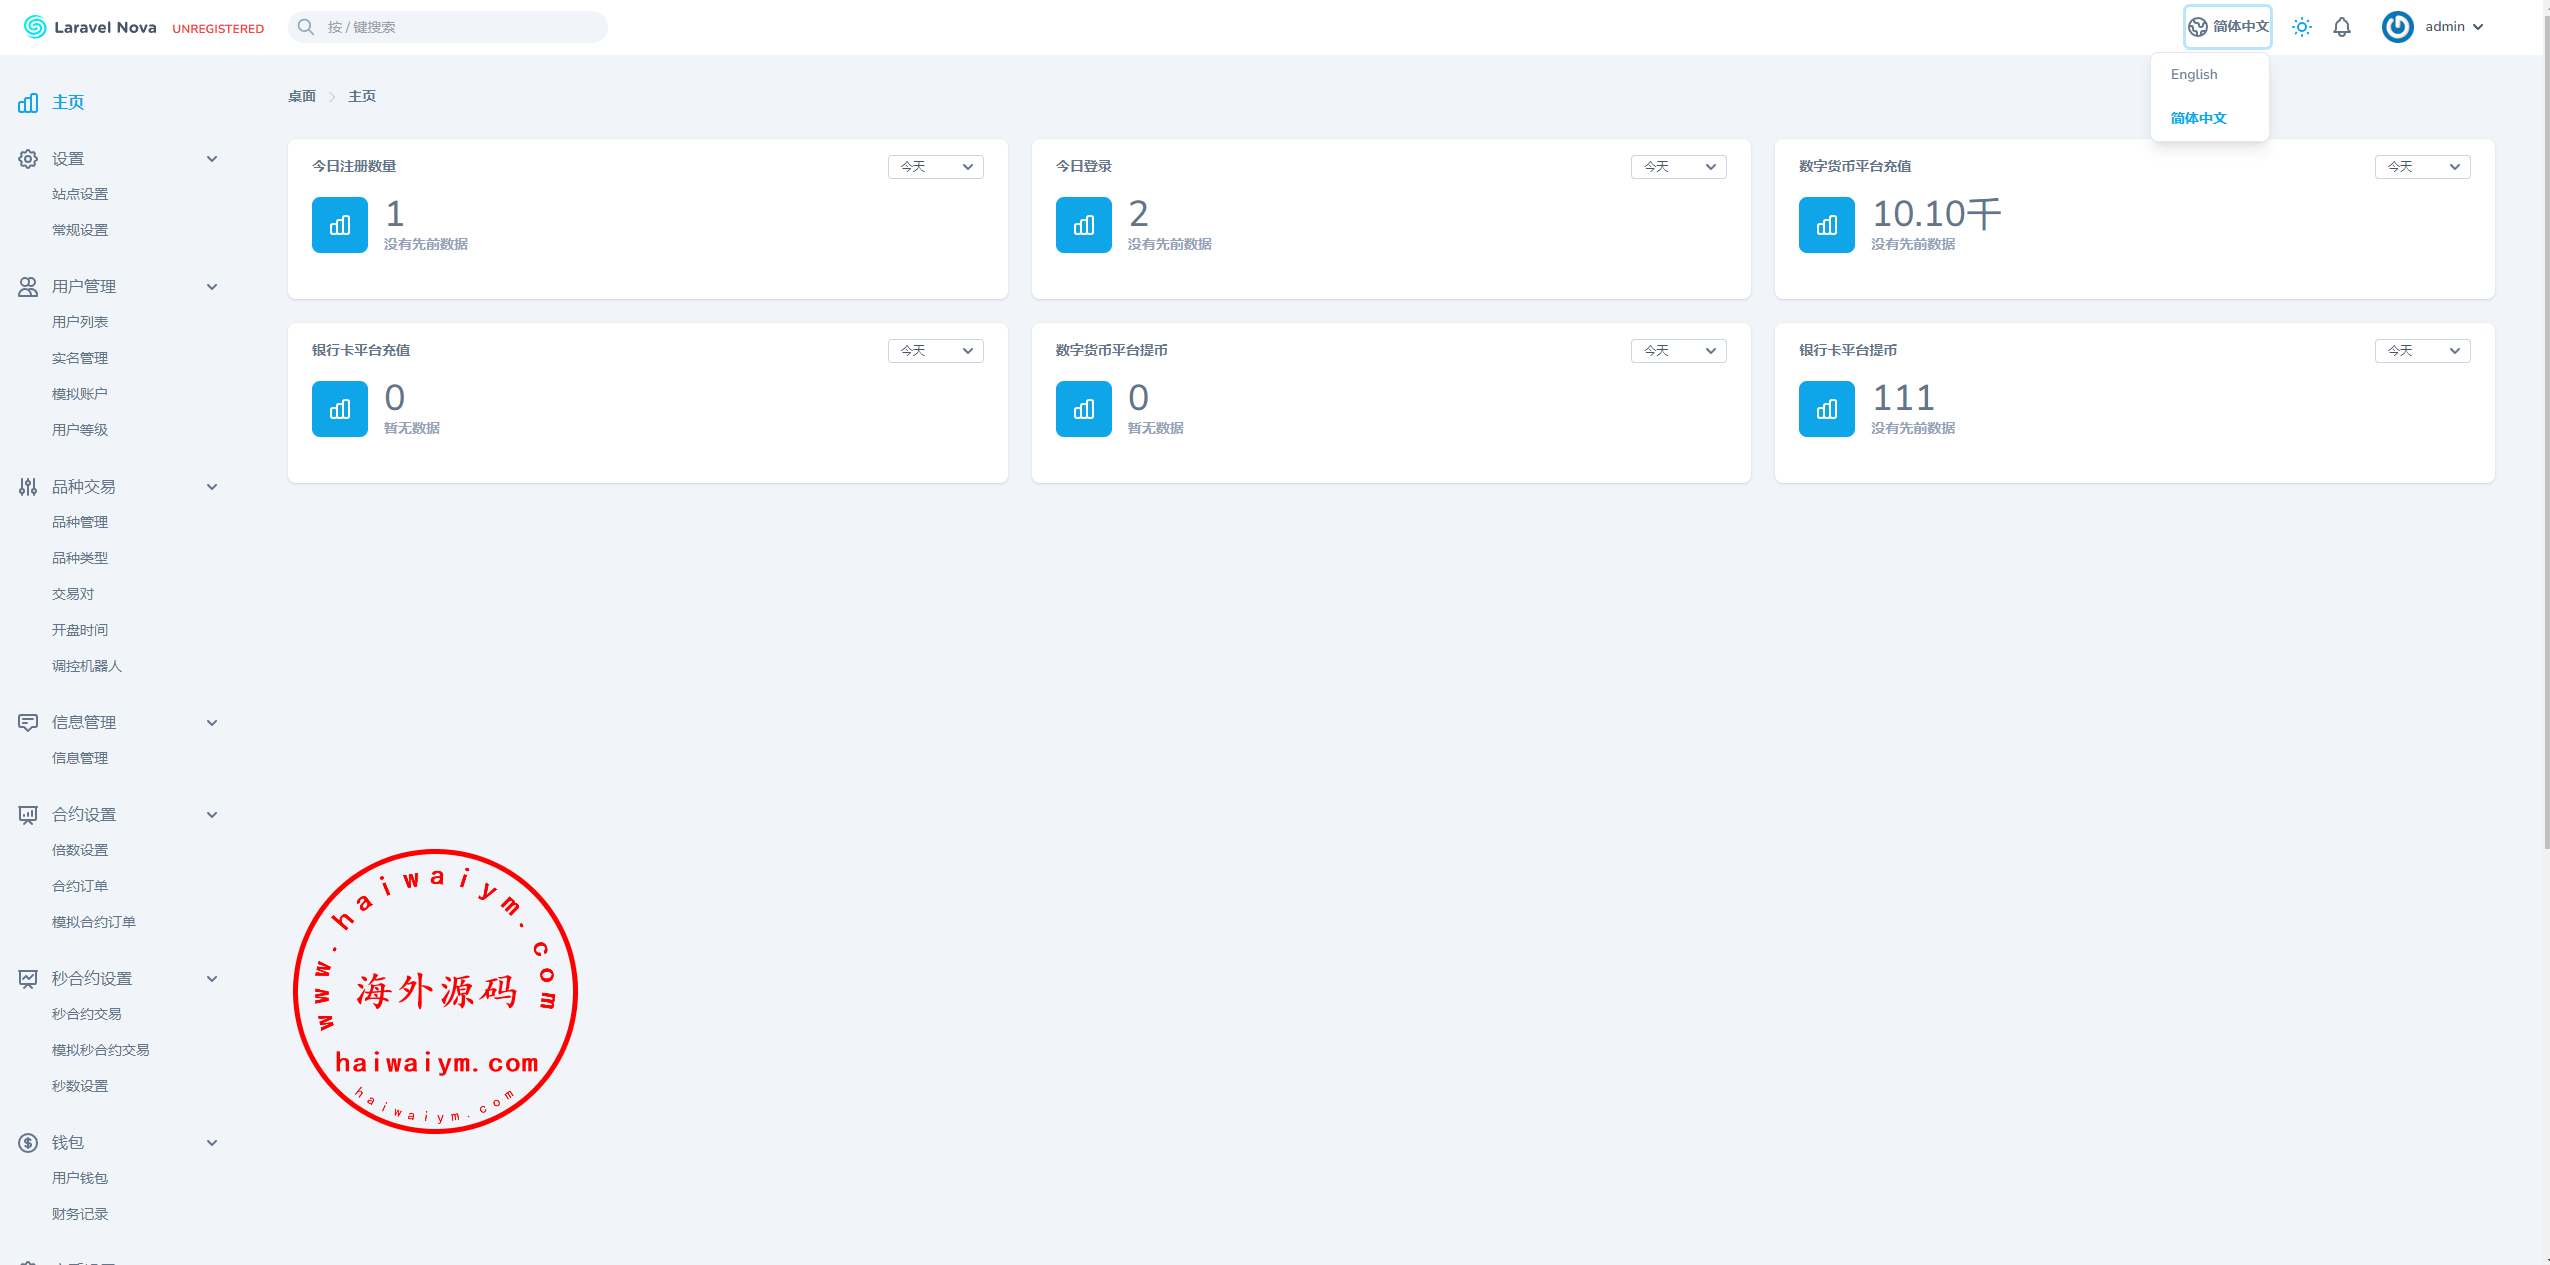Image resolution: width=2550 pixels, height=1265 pixels.
Task: Open the 银行卡平台提币 range dropdown
Action: [2421, 351]
